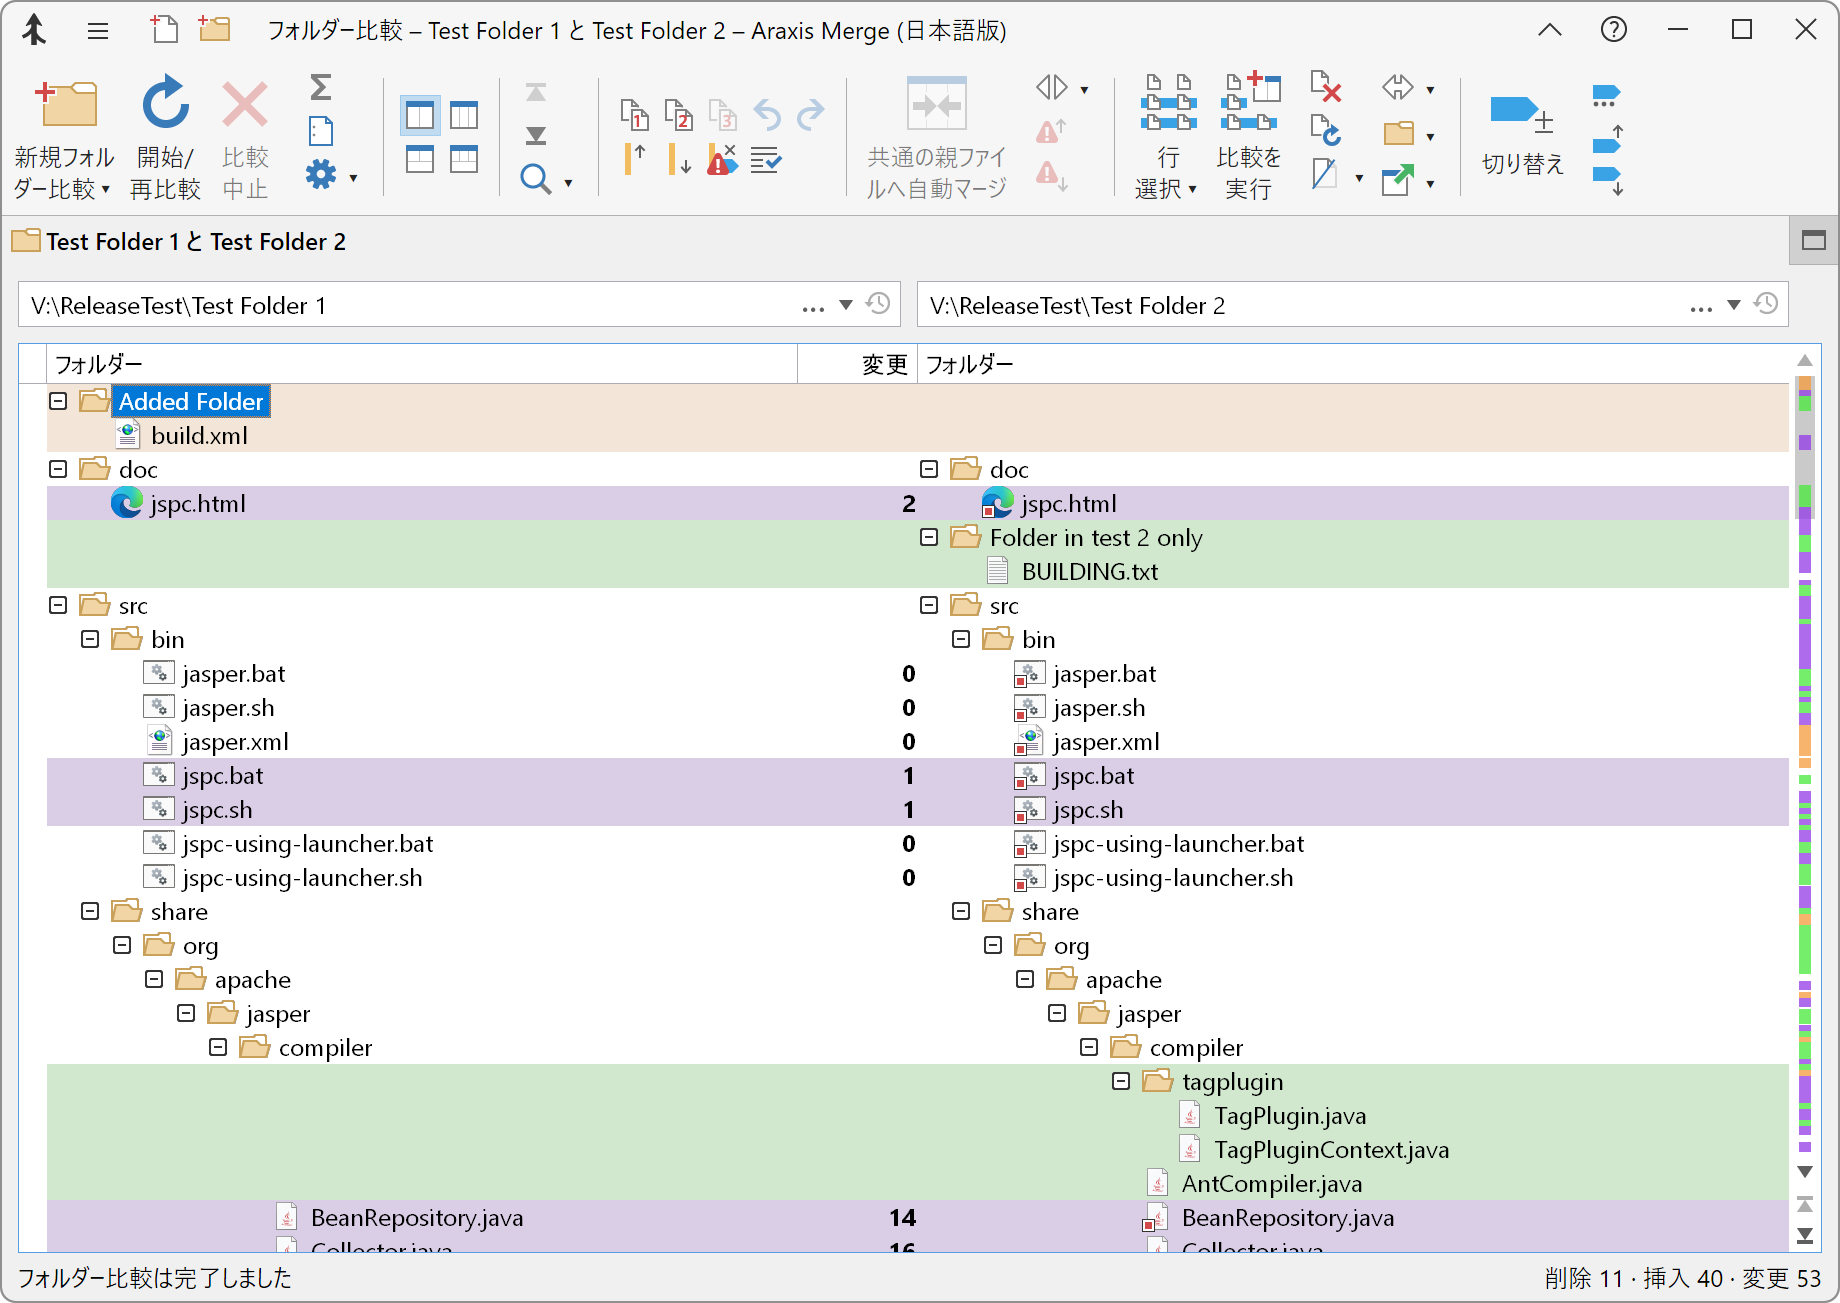Click the 変更 column header
Viewport: 1840px width, 1303px height.
[x=883, y=365]
